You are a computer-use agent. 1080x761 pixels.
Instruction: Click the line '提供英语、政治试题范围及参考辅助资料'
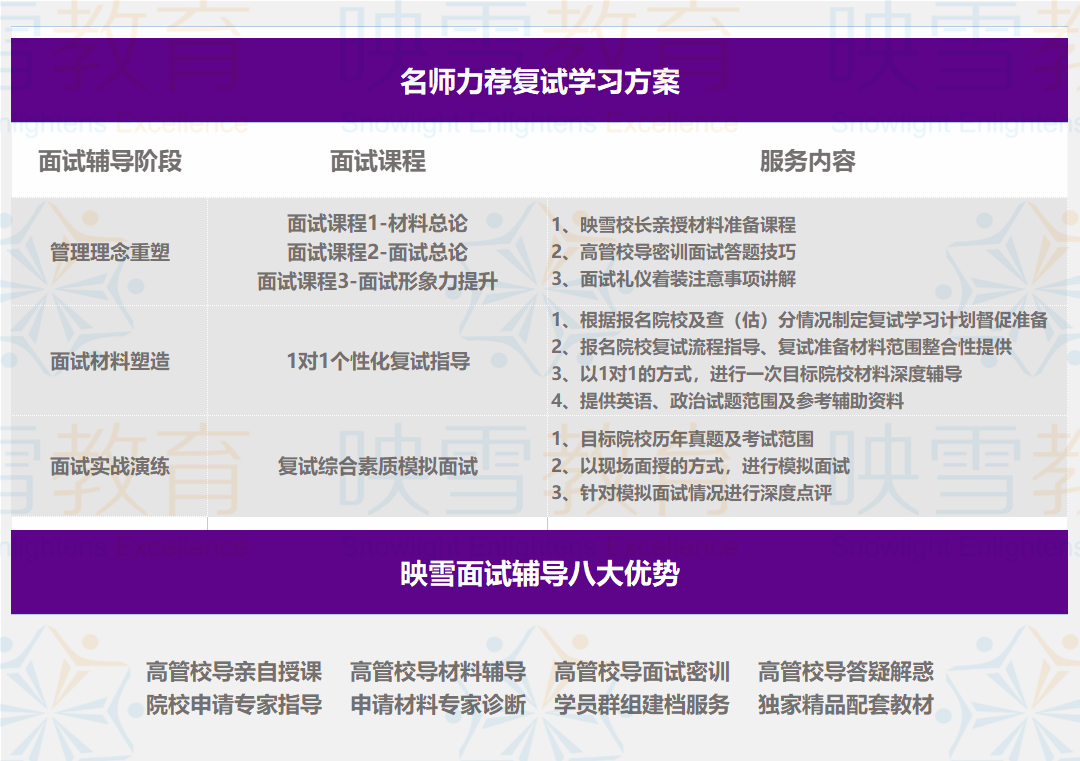(x=727, y=401)
